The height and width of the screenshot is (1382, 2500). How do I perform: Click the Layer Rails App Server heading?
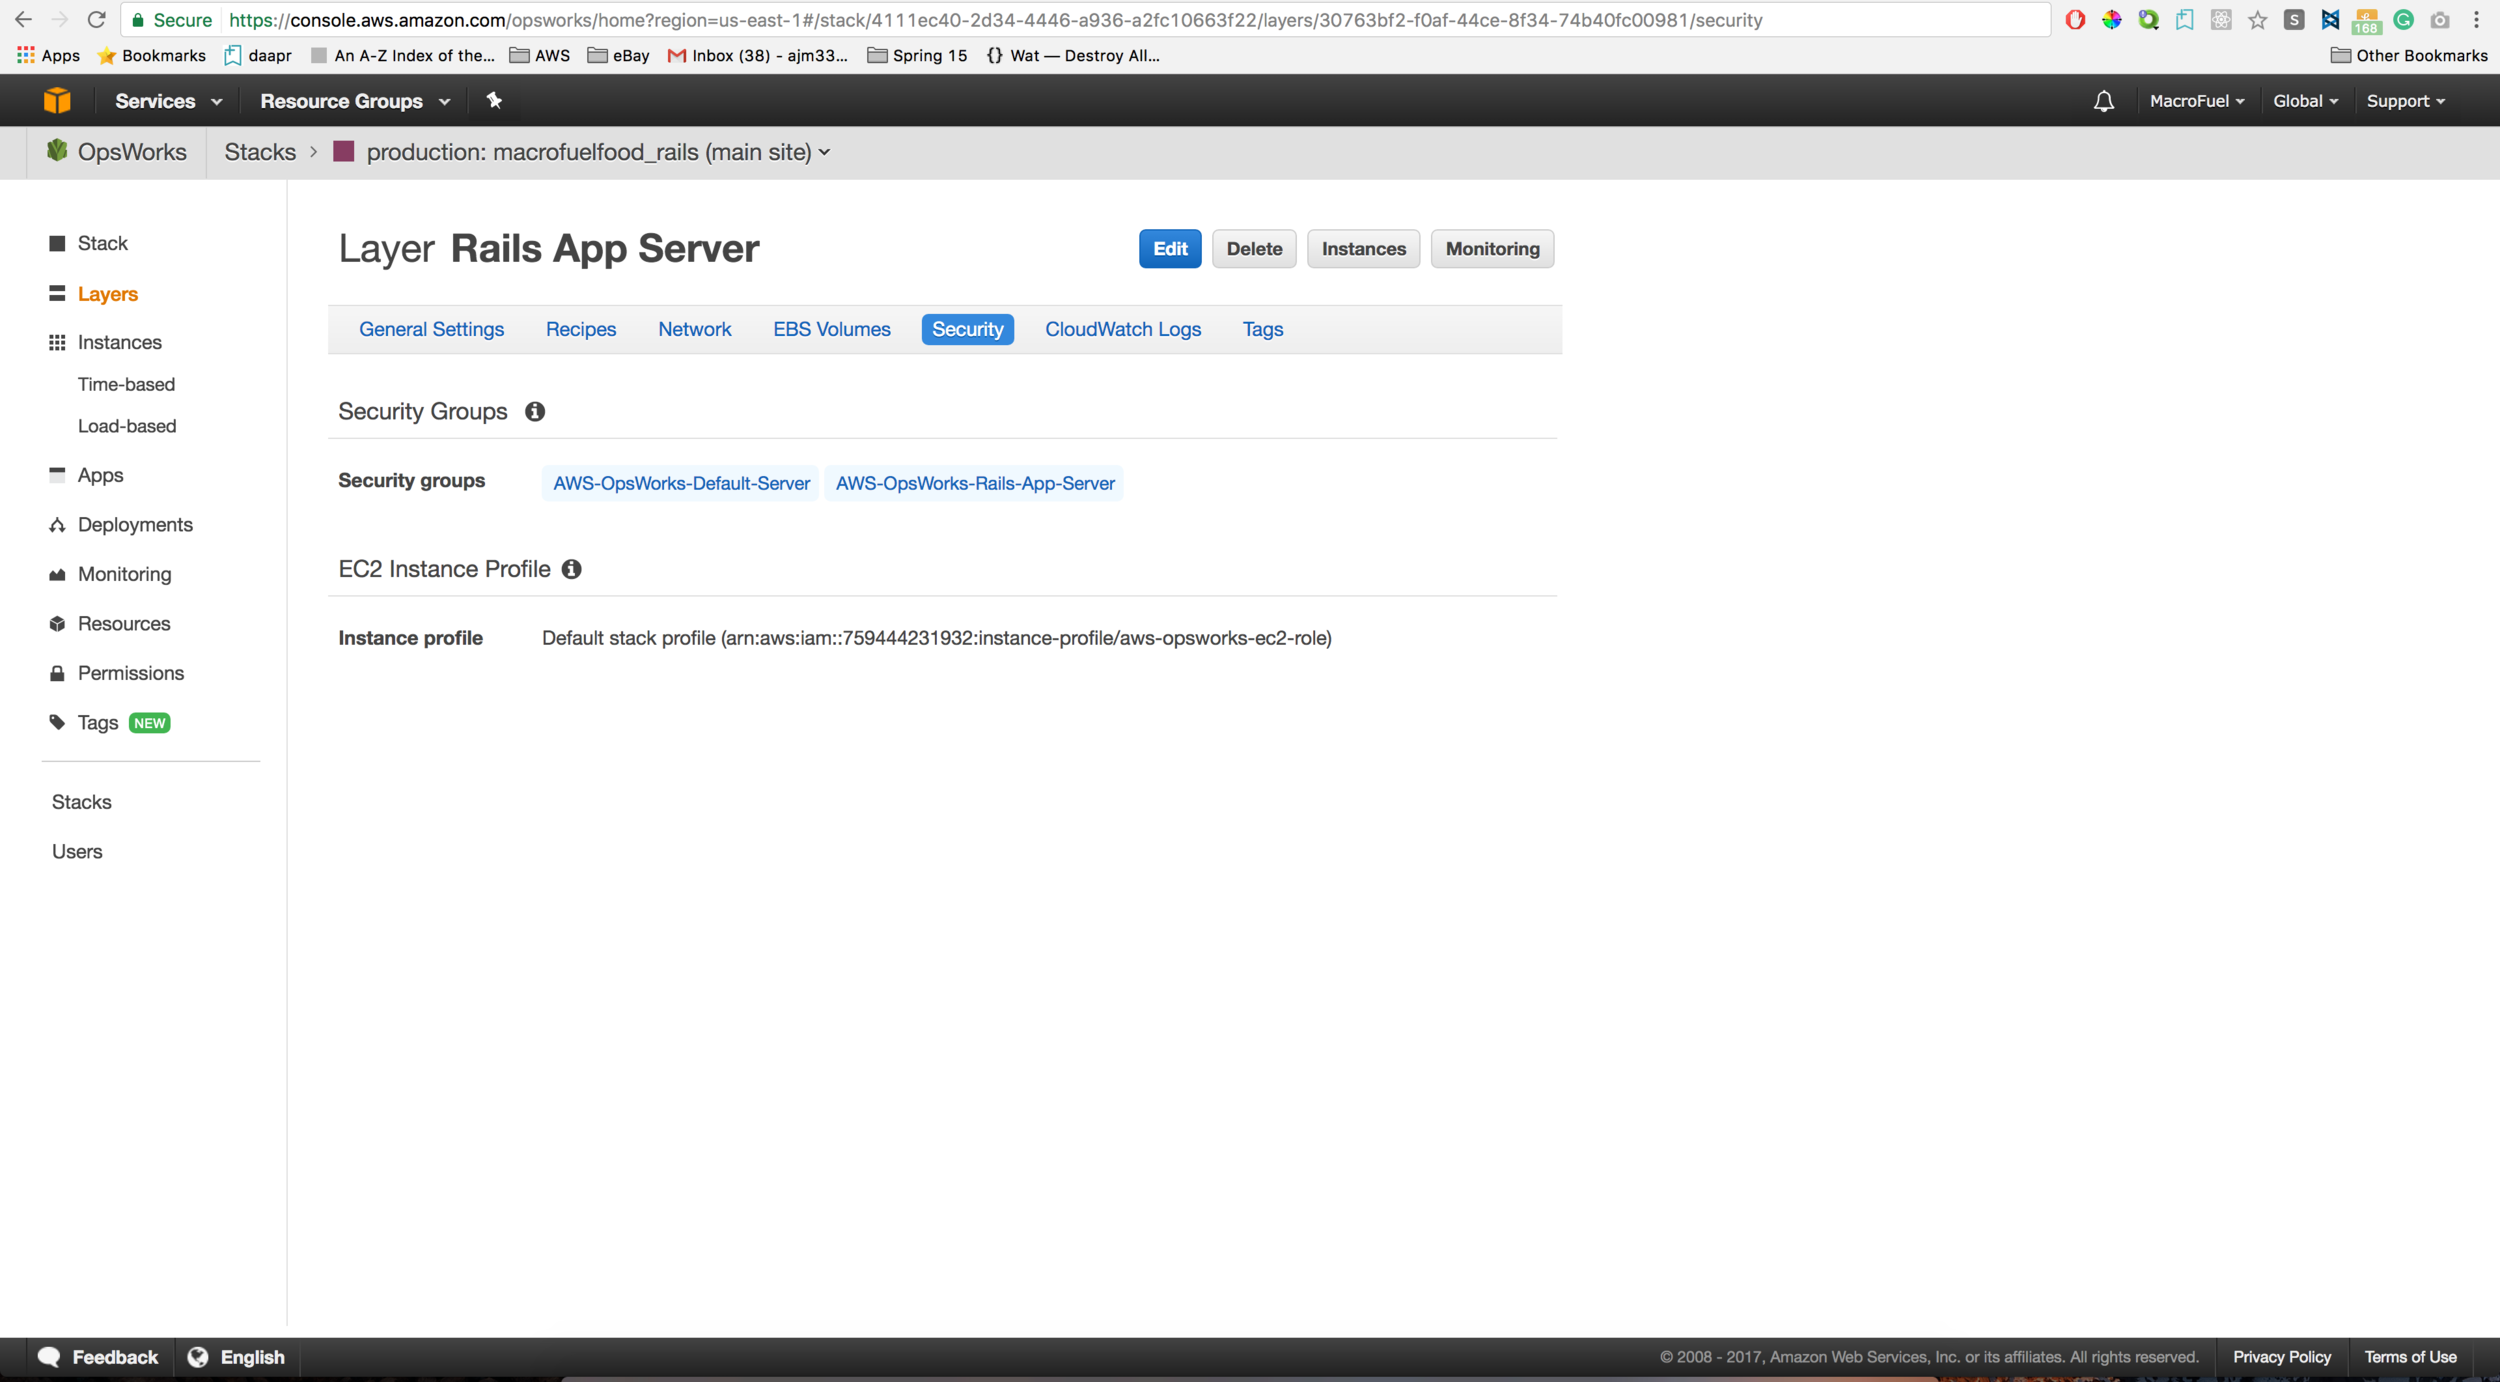pyautogui.click(x=548, y=248)
